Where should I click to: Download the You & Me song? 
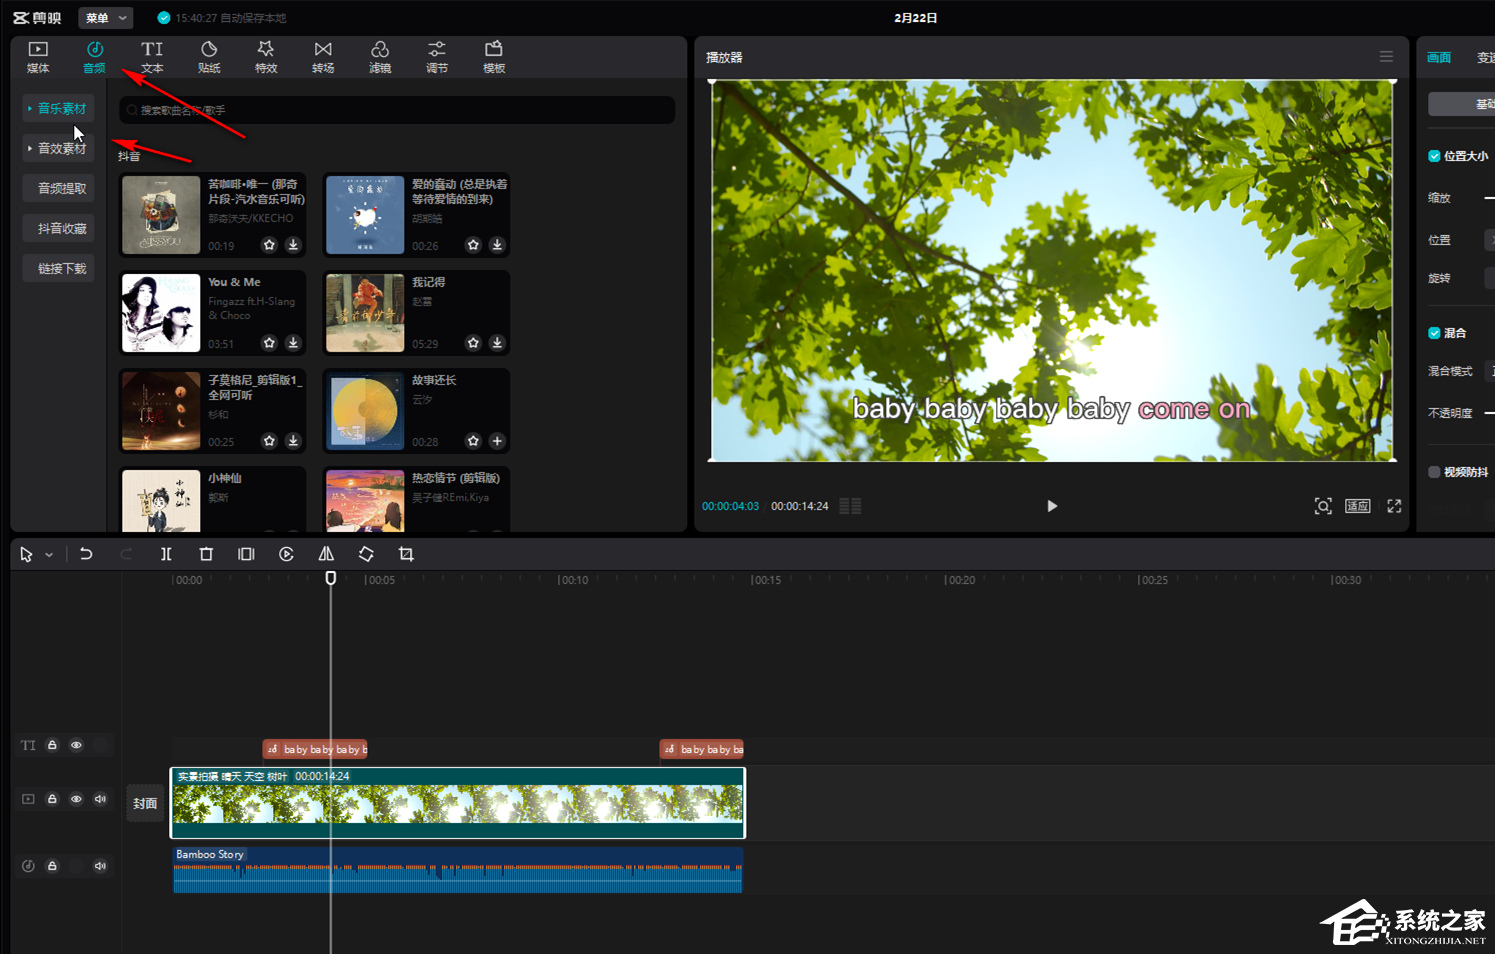click(293, 343)
